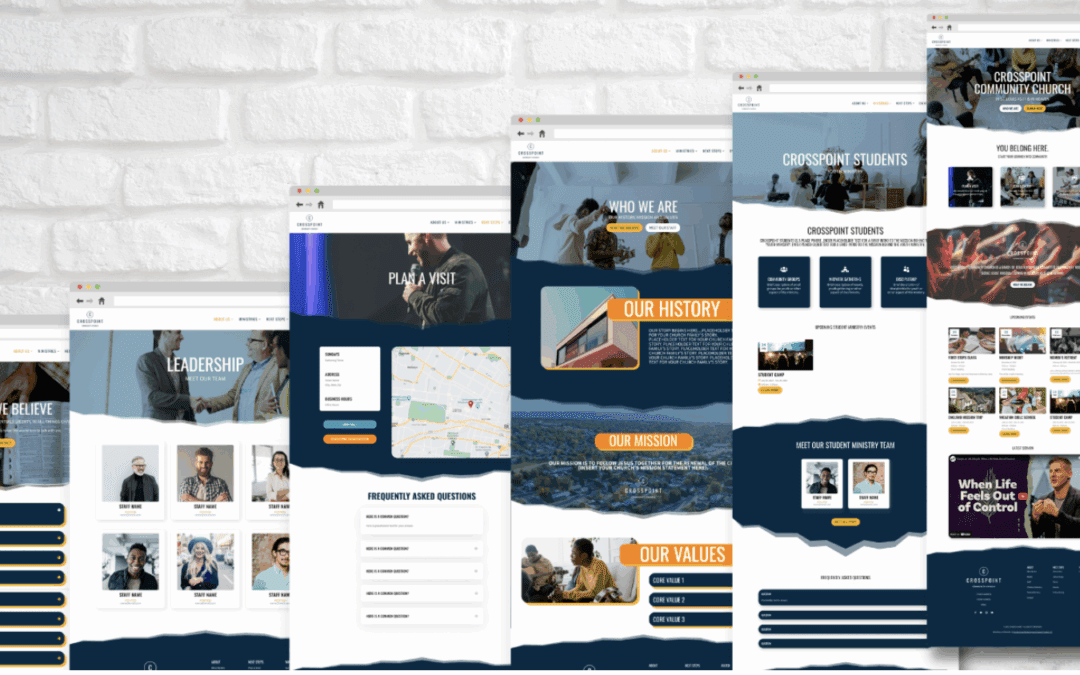Click back arrow in Leadership window
Screen dimensions: 1080x675
80,301
